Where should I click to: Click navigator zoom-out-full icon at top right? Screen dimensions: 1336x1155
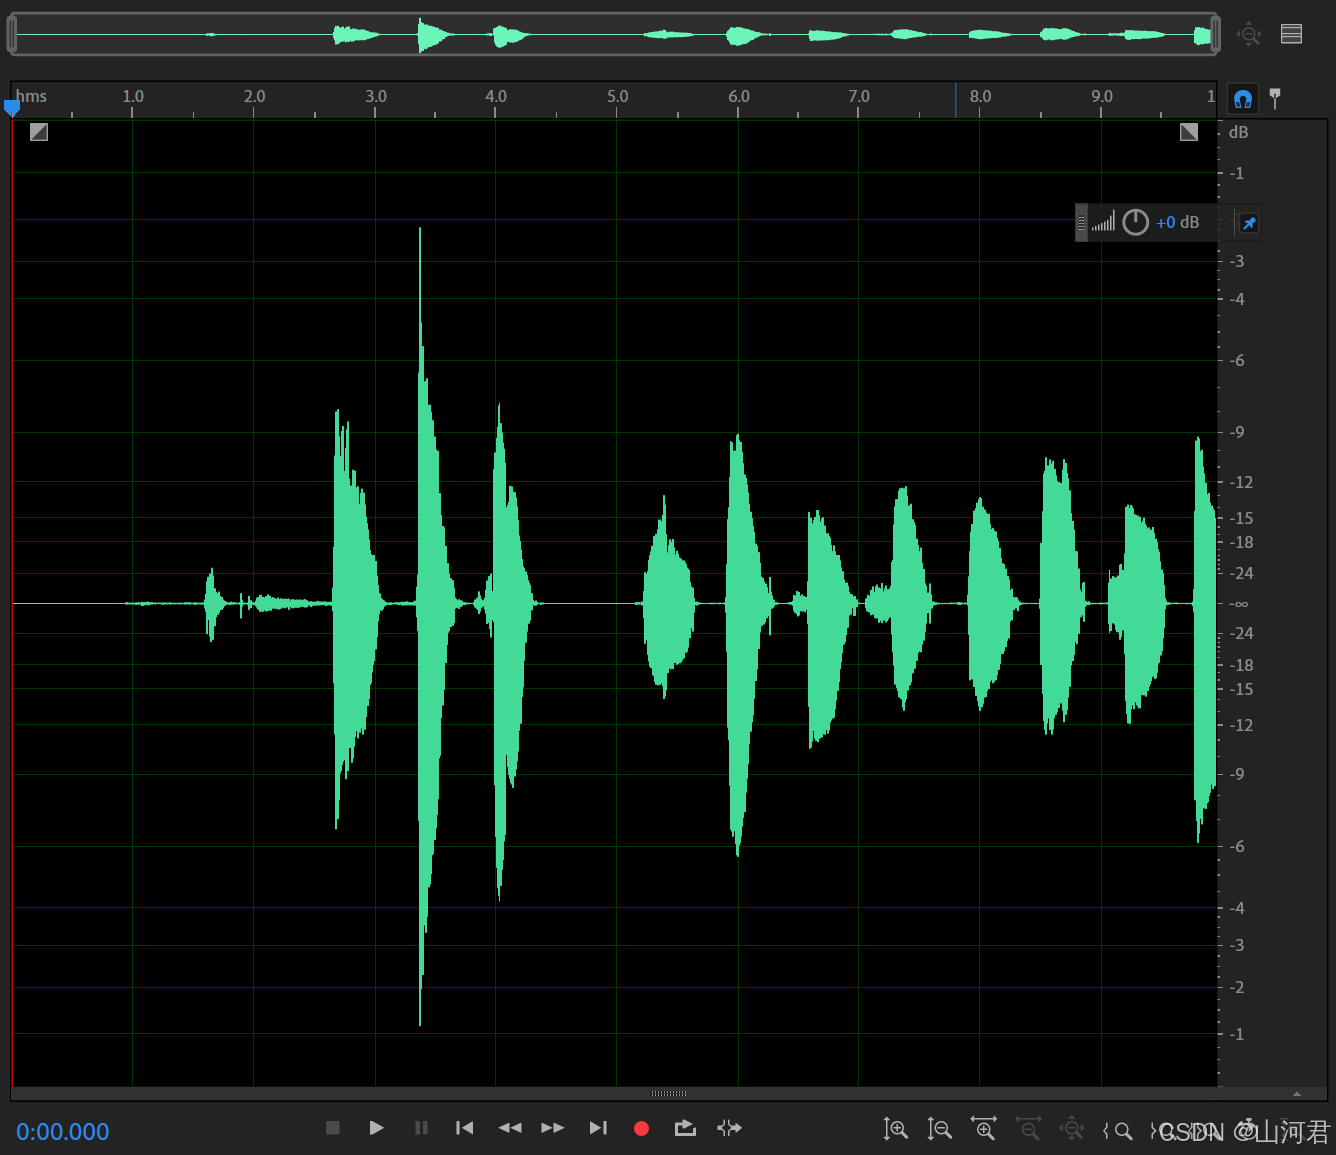coord(1248,34)
